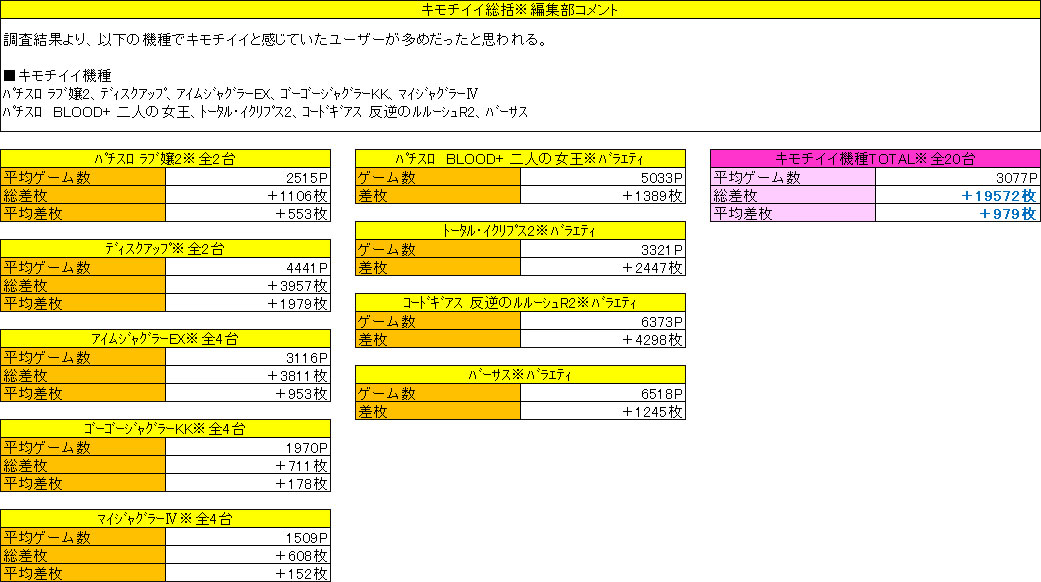Select the BLOOD+ 二人の女王※バラエティ header
The height and width of the screenshot is (582, 1041).
(520, 159)
